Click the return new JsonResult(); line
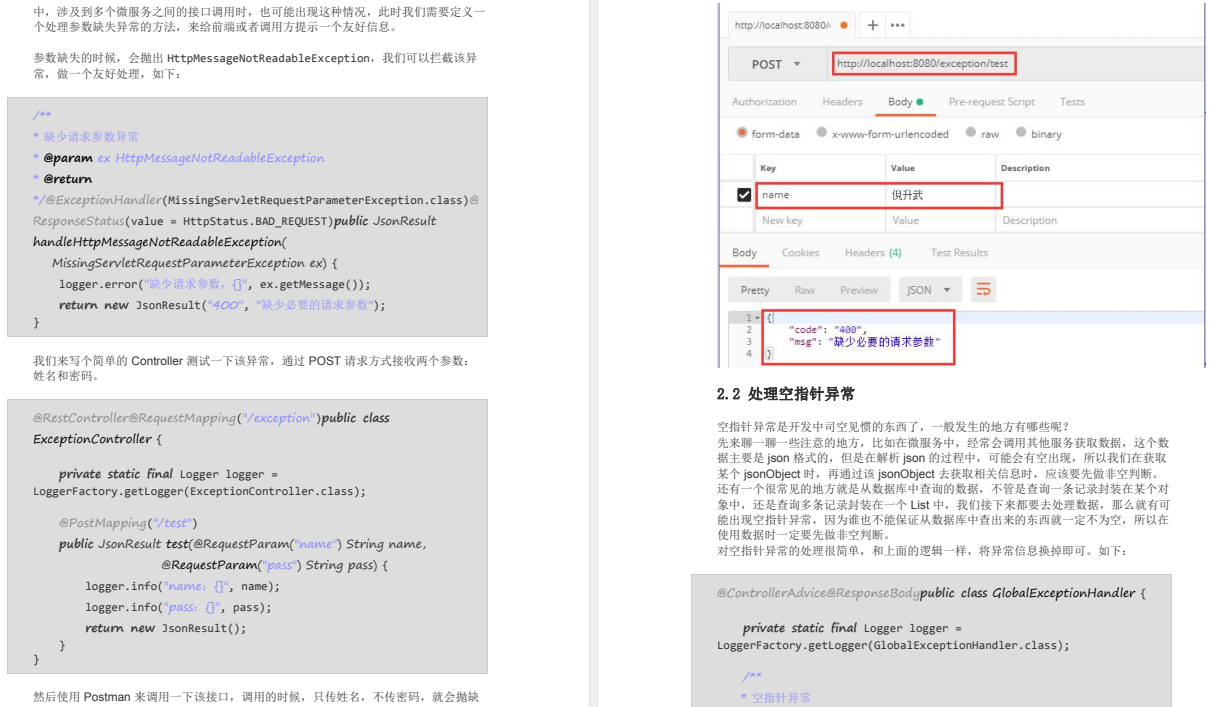 (165, 628)
